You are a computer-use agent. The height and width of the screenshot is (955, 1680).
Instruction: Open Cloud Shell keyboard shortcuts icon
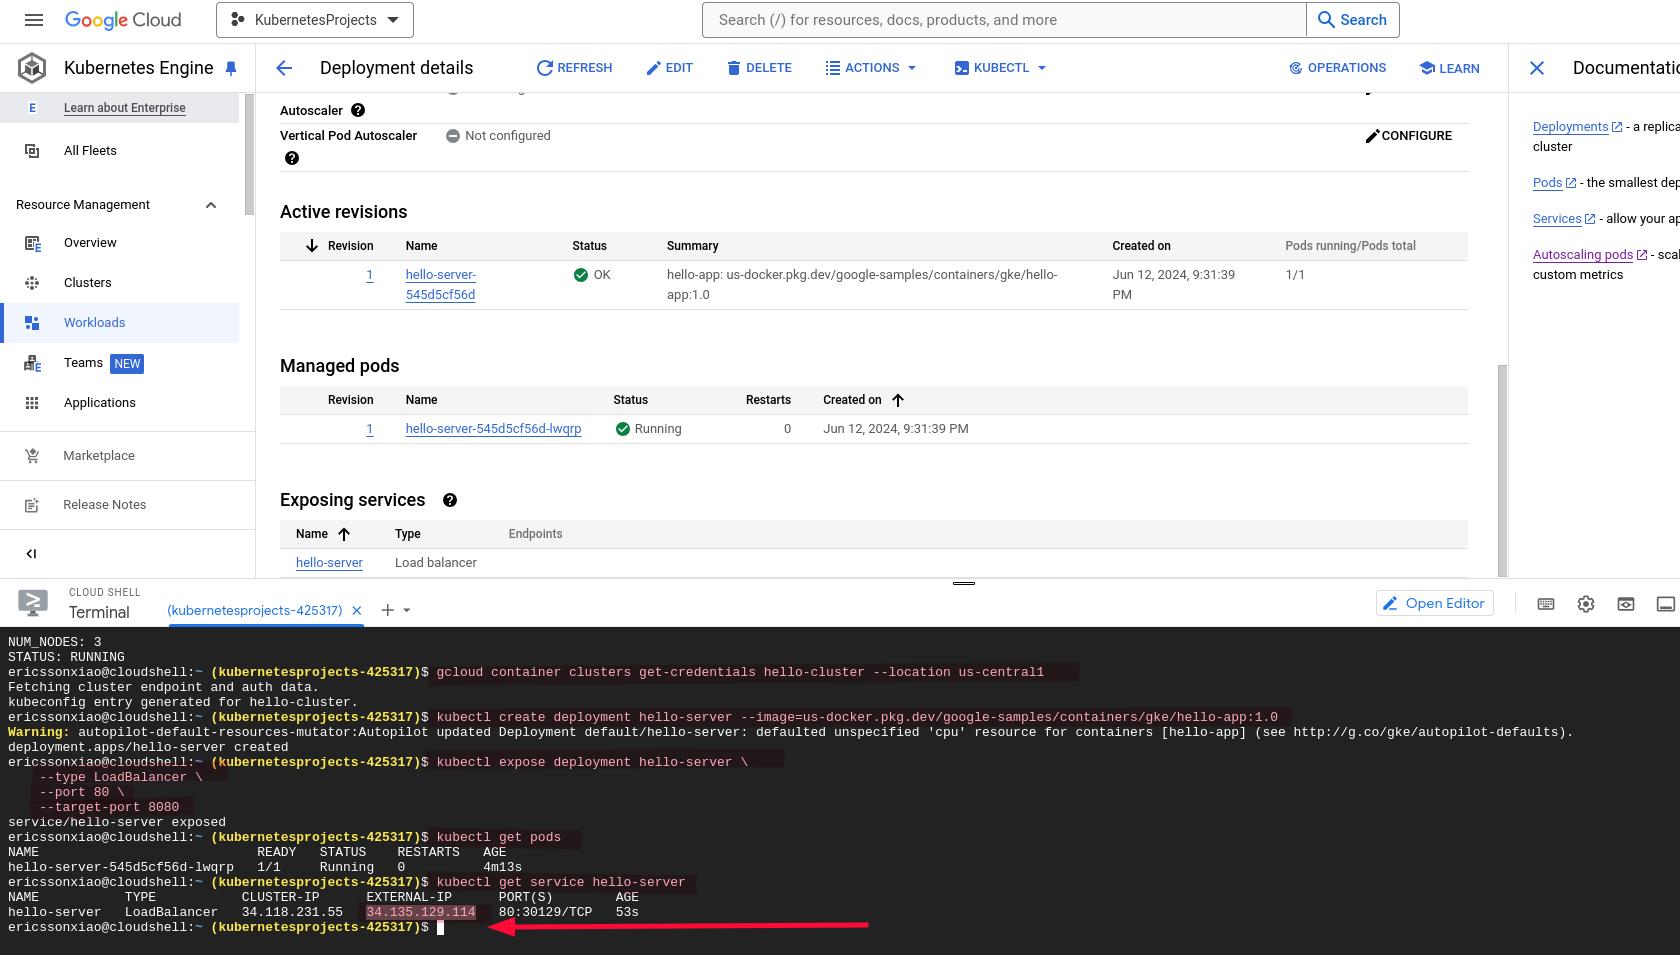(1546, 604)
